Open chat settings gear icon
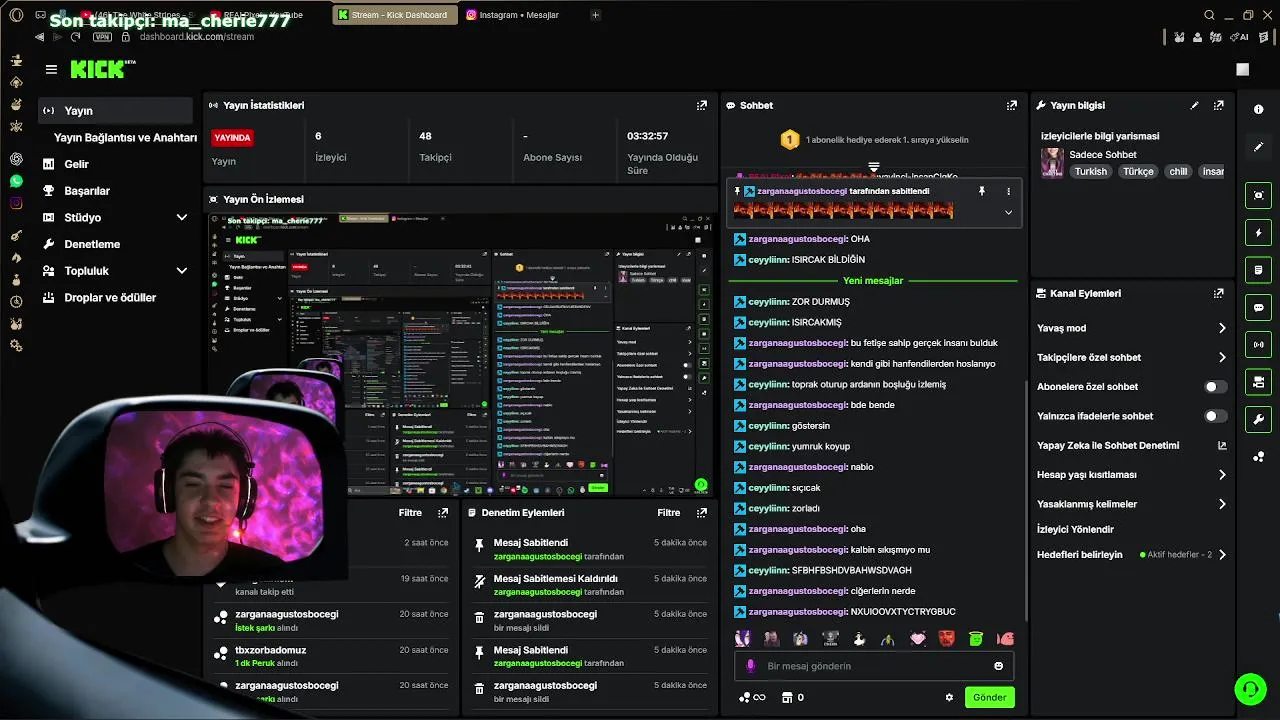The width and height of the screenshot is (1280, 720). [x=949, y=697]
